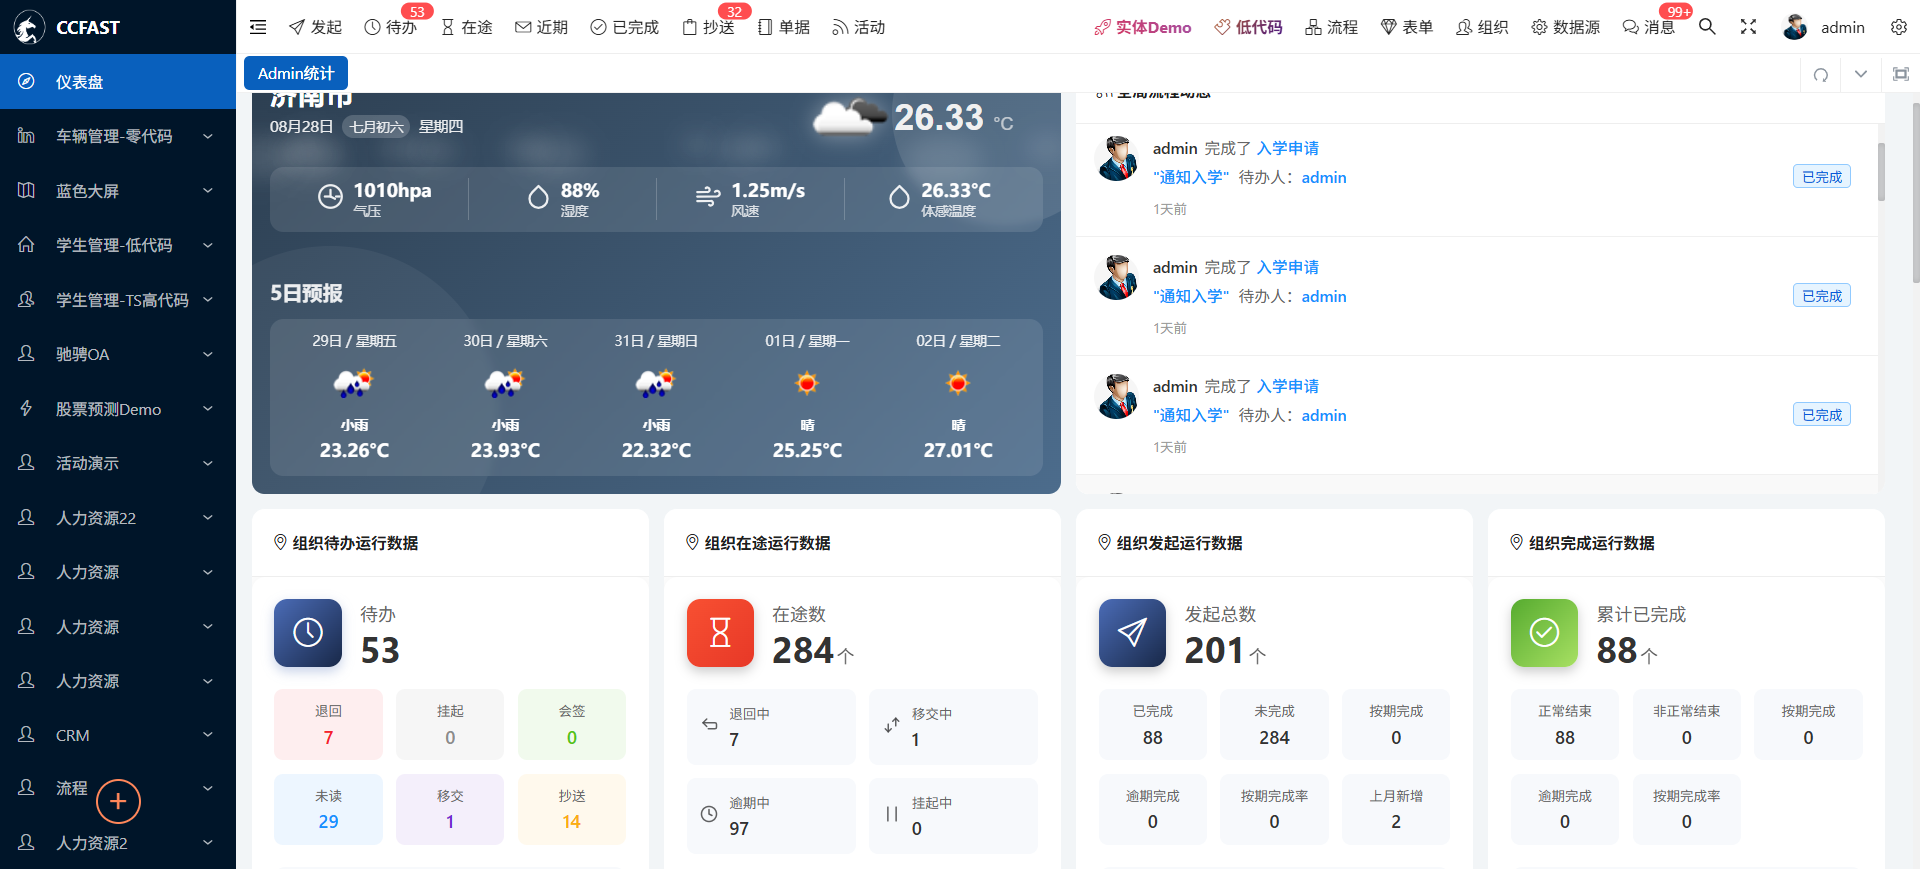Click the avatar of the first activity entry
Viewport: 1920px width, 869px height.
[1117, 159]
